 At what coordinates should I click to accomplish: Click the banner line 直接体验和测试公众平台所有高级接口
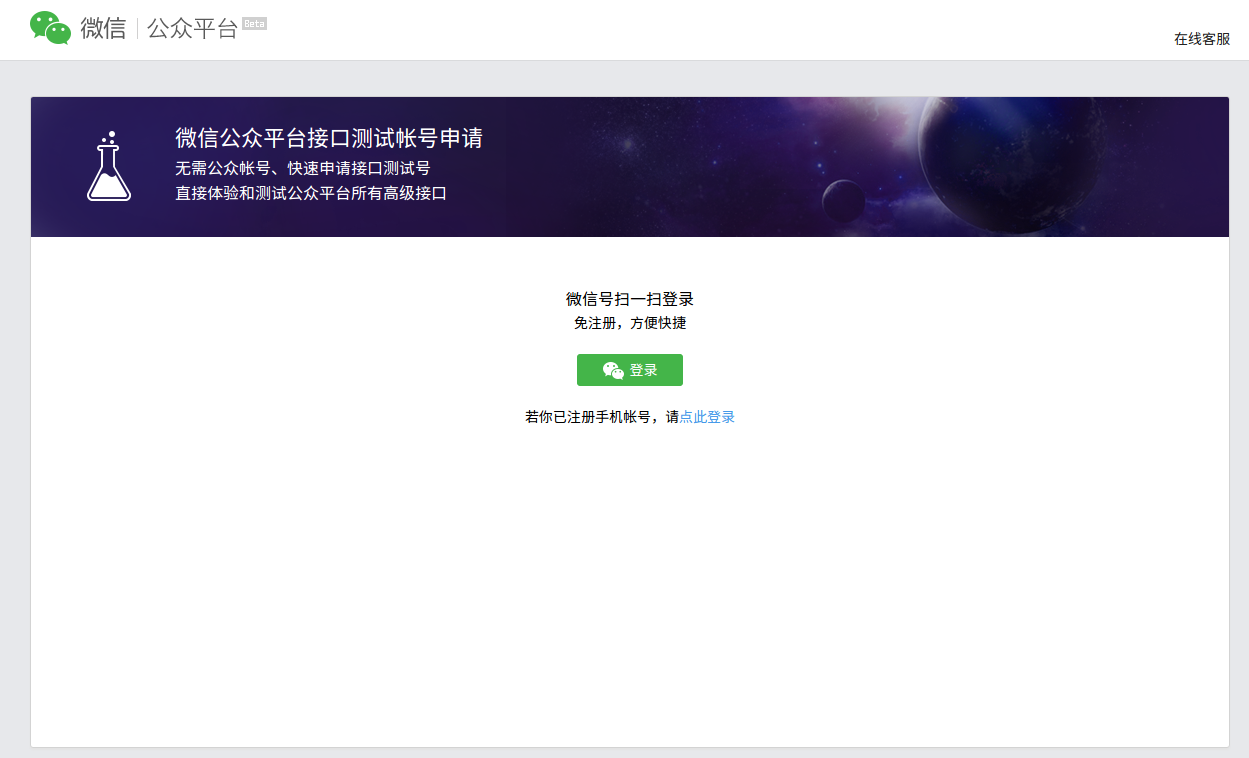pyautogui.click(x=310, y=193)
